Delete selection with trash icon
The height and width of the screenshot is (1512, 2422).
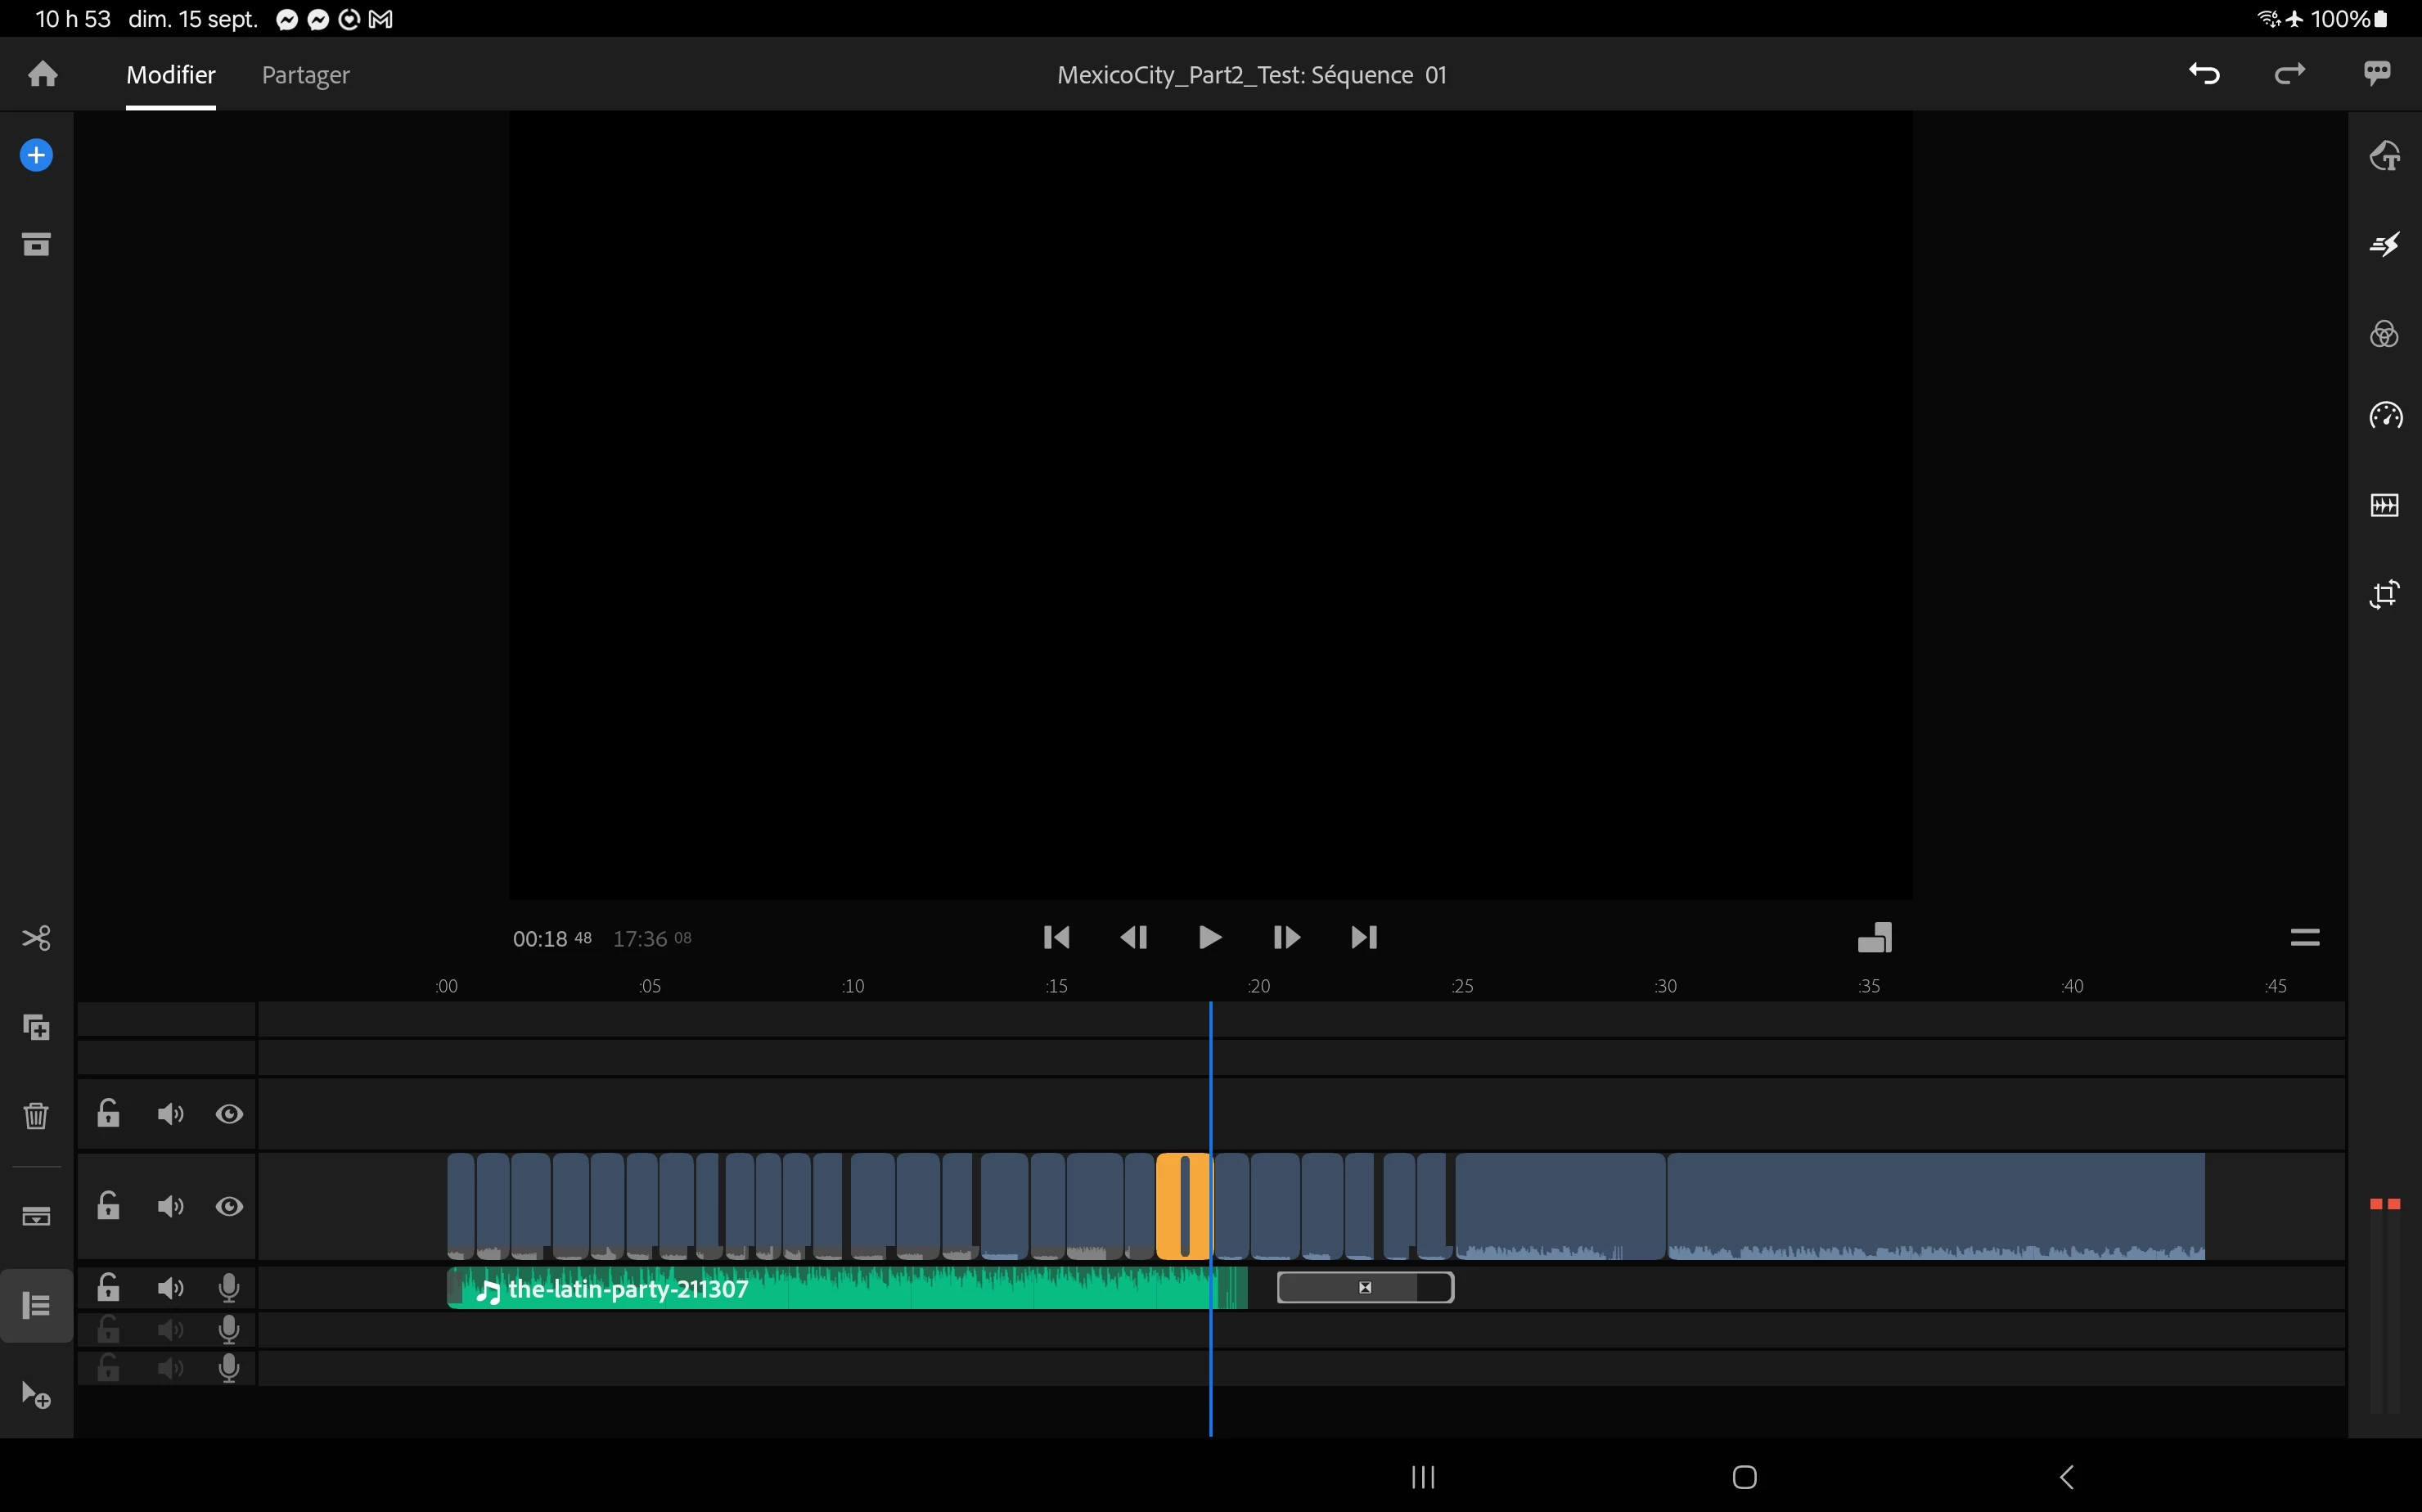pyautogui.click(x=36, y=1115)
